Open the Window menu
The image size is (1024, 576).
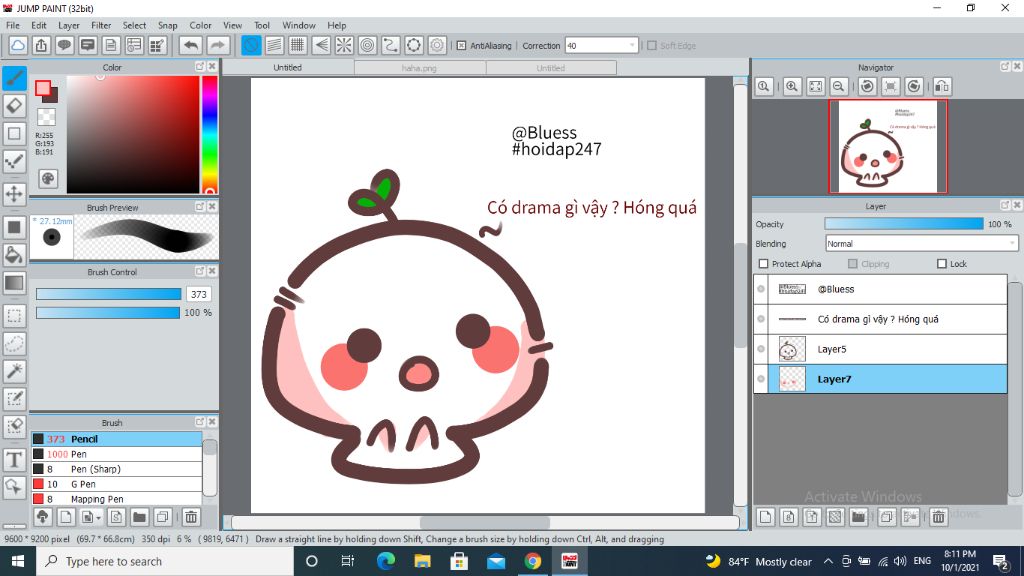point(298,25)
